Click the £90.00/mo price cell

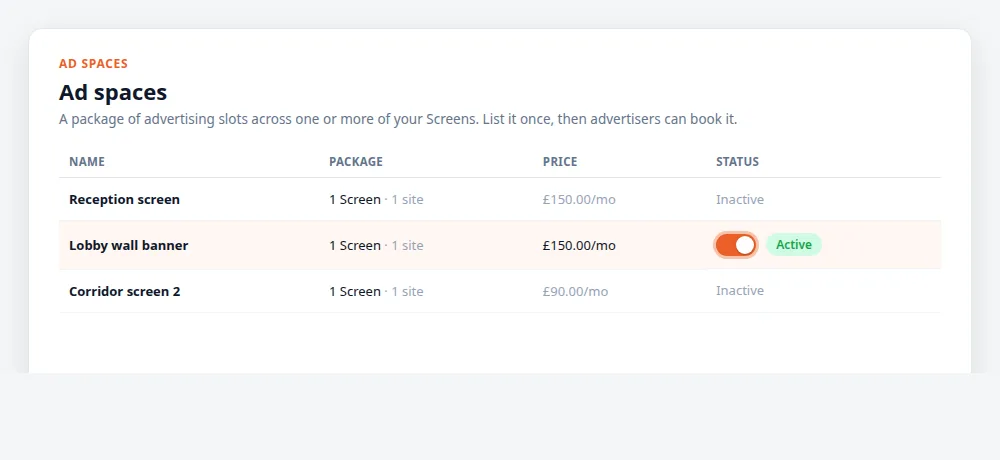point(575,292)
